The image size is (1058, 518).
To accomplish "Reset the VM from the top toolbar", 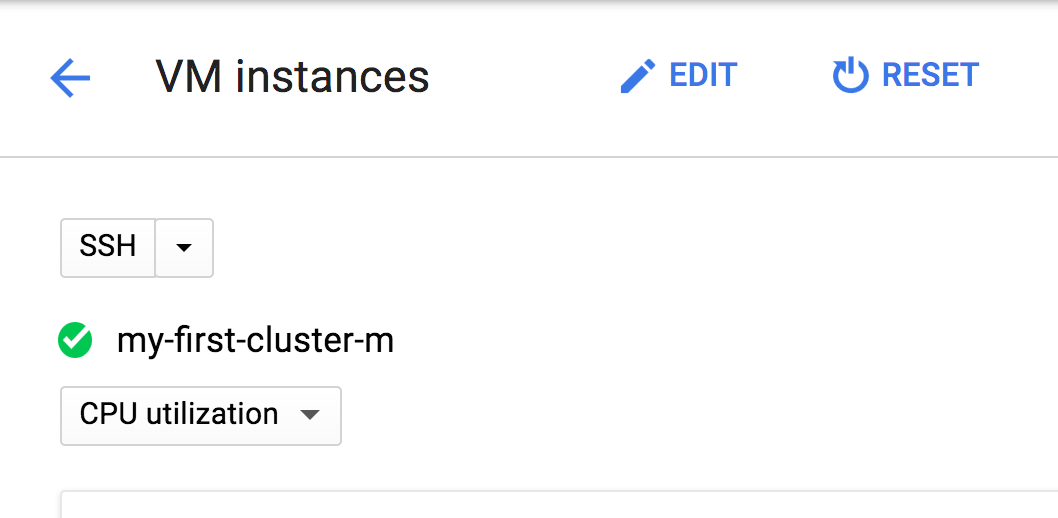I will [906, 76].
